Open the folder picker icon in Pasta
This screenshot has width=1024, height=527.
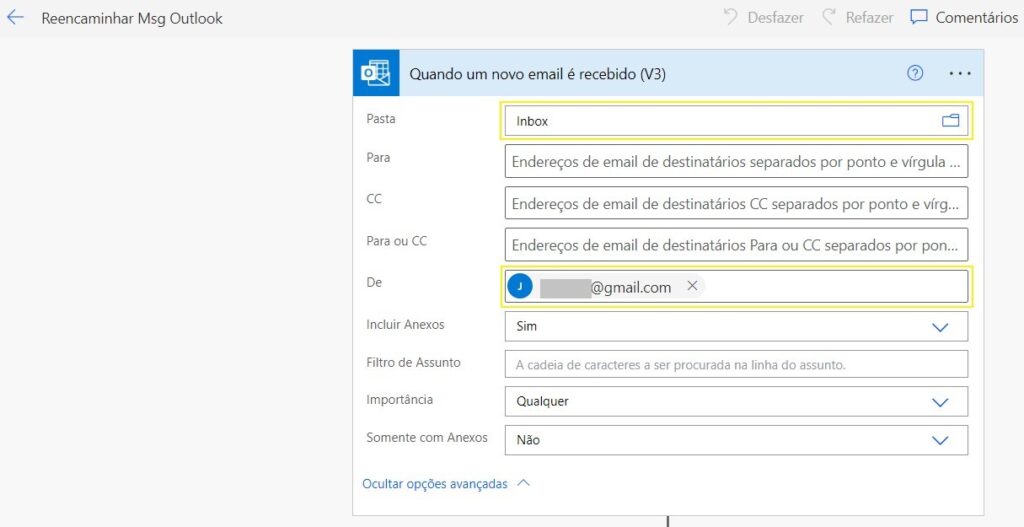pyautogui.click(x=950, y=121)
